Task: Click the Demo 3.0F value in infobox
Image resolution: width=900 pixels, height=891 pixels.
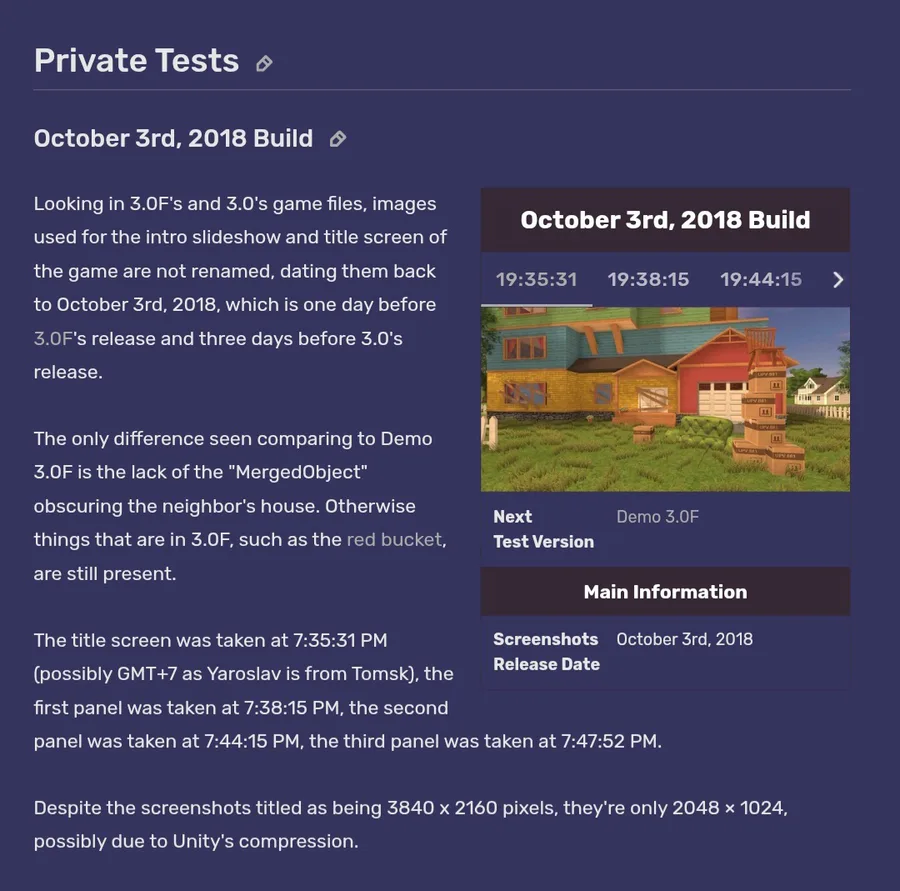Action: click(x=657, y=517)
